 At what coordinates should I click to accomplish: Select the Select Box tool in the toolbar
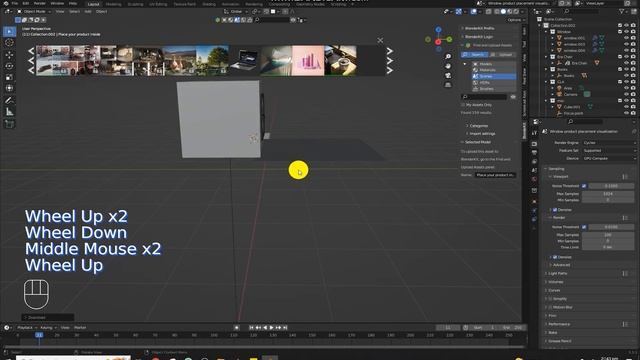pos(9,31)
